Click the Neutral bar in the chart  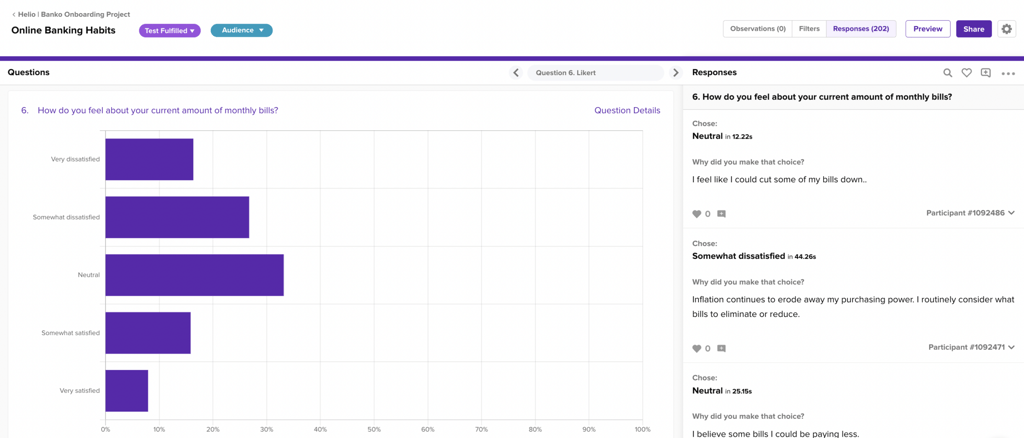(194, 275)
